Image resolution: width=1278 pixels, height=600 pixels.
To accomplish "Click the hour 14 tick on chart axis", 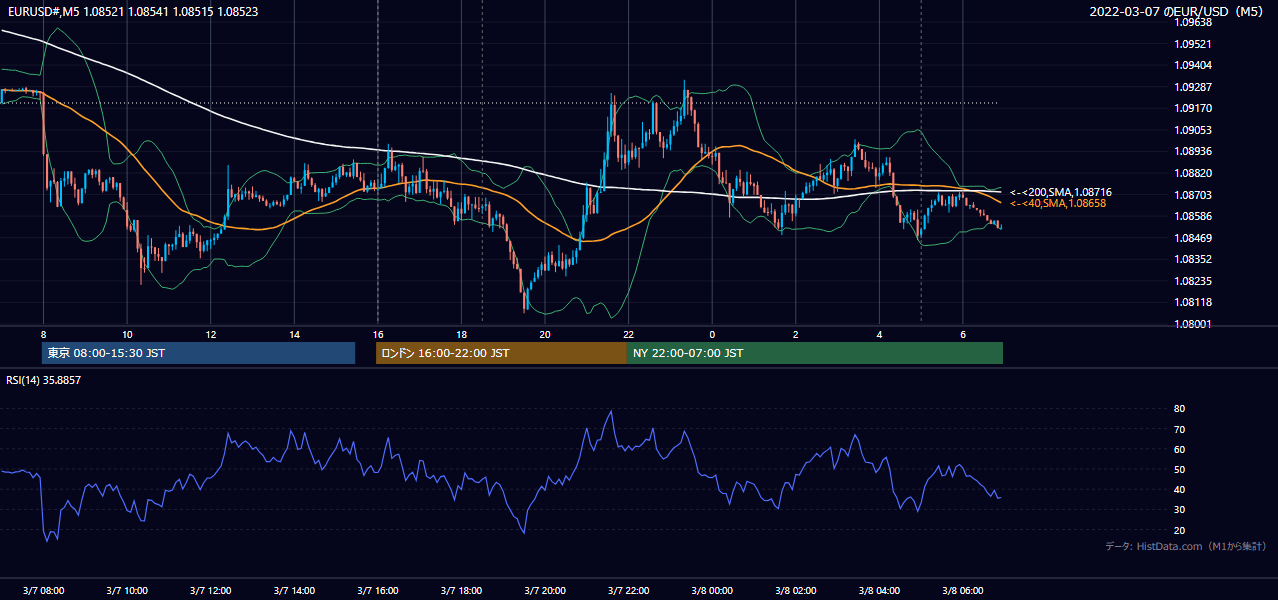I will [x=294, y=334].
